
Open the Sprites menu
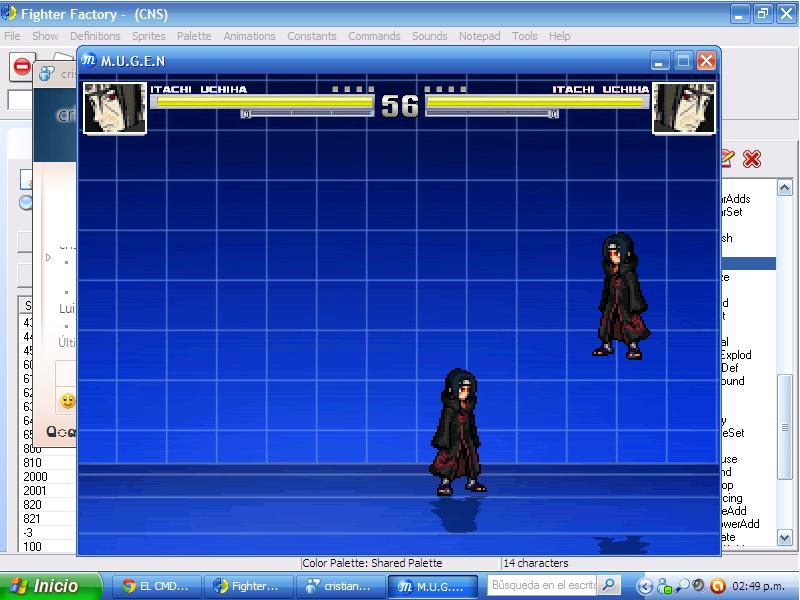coord(148,36)
